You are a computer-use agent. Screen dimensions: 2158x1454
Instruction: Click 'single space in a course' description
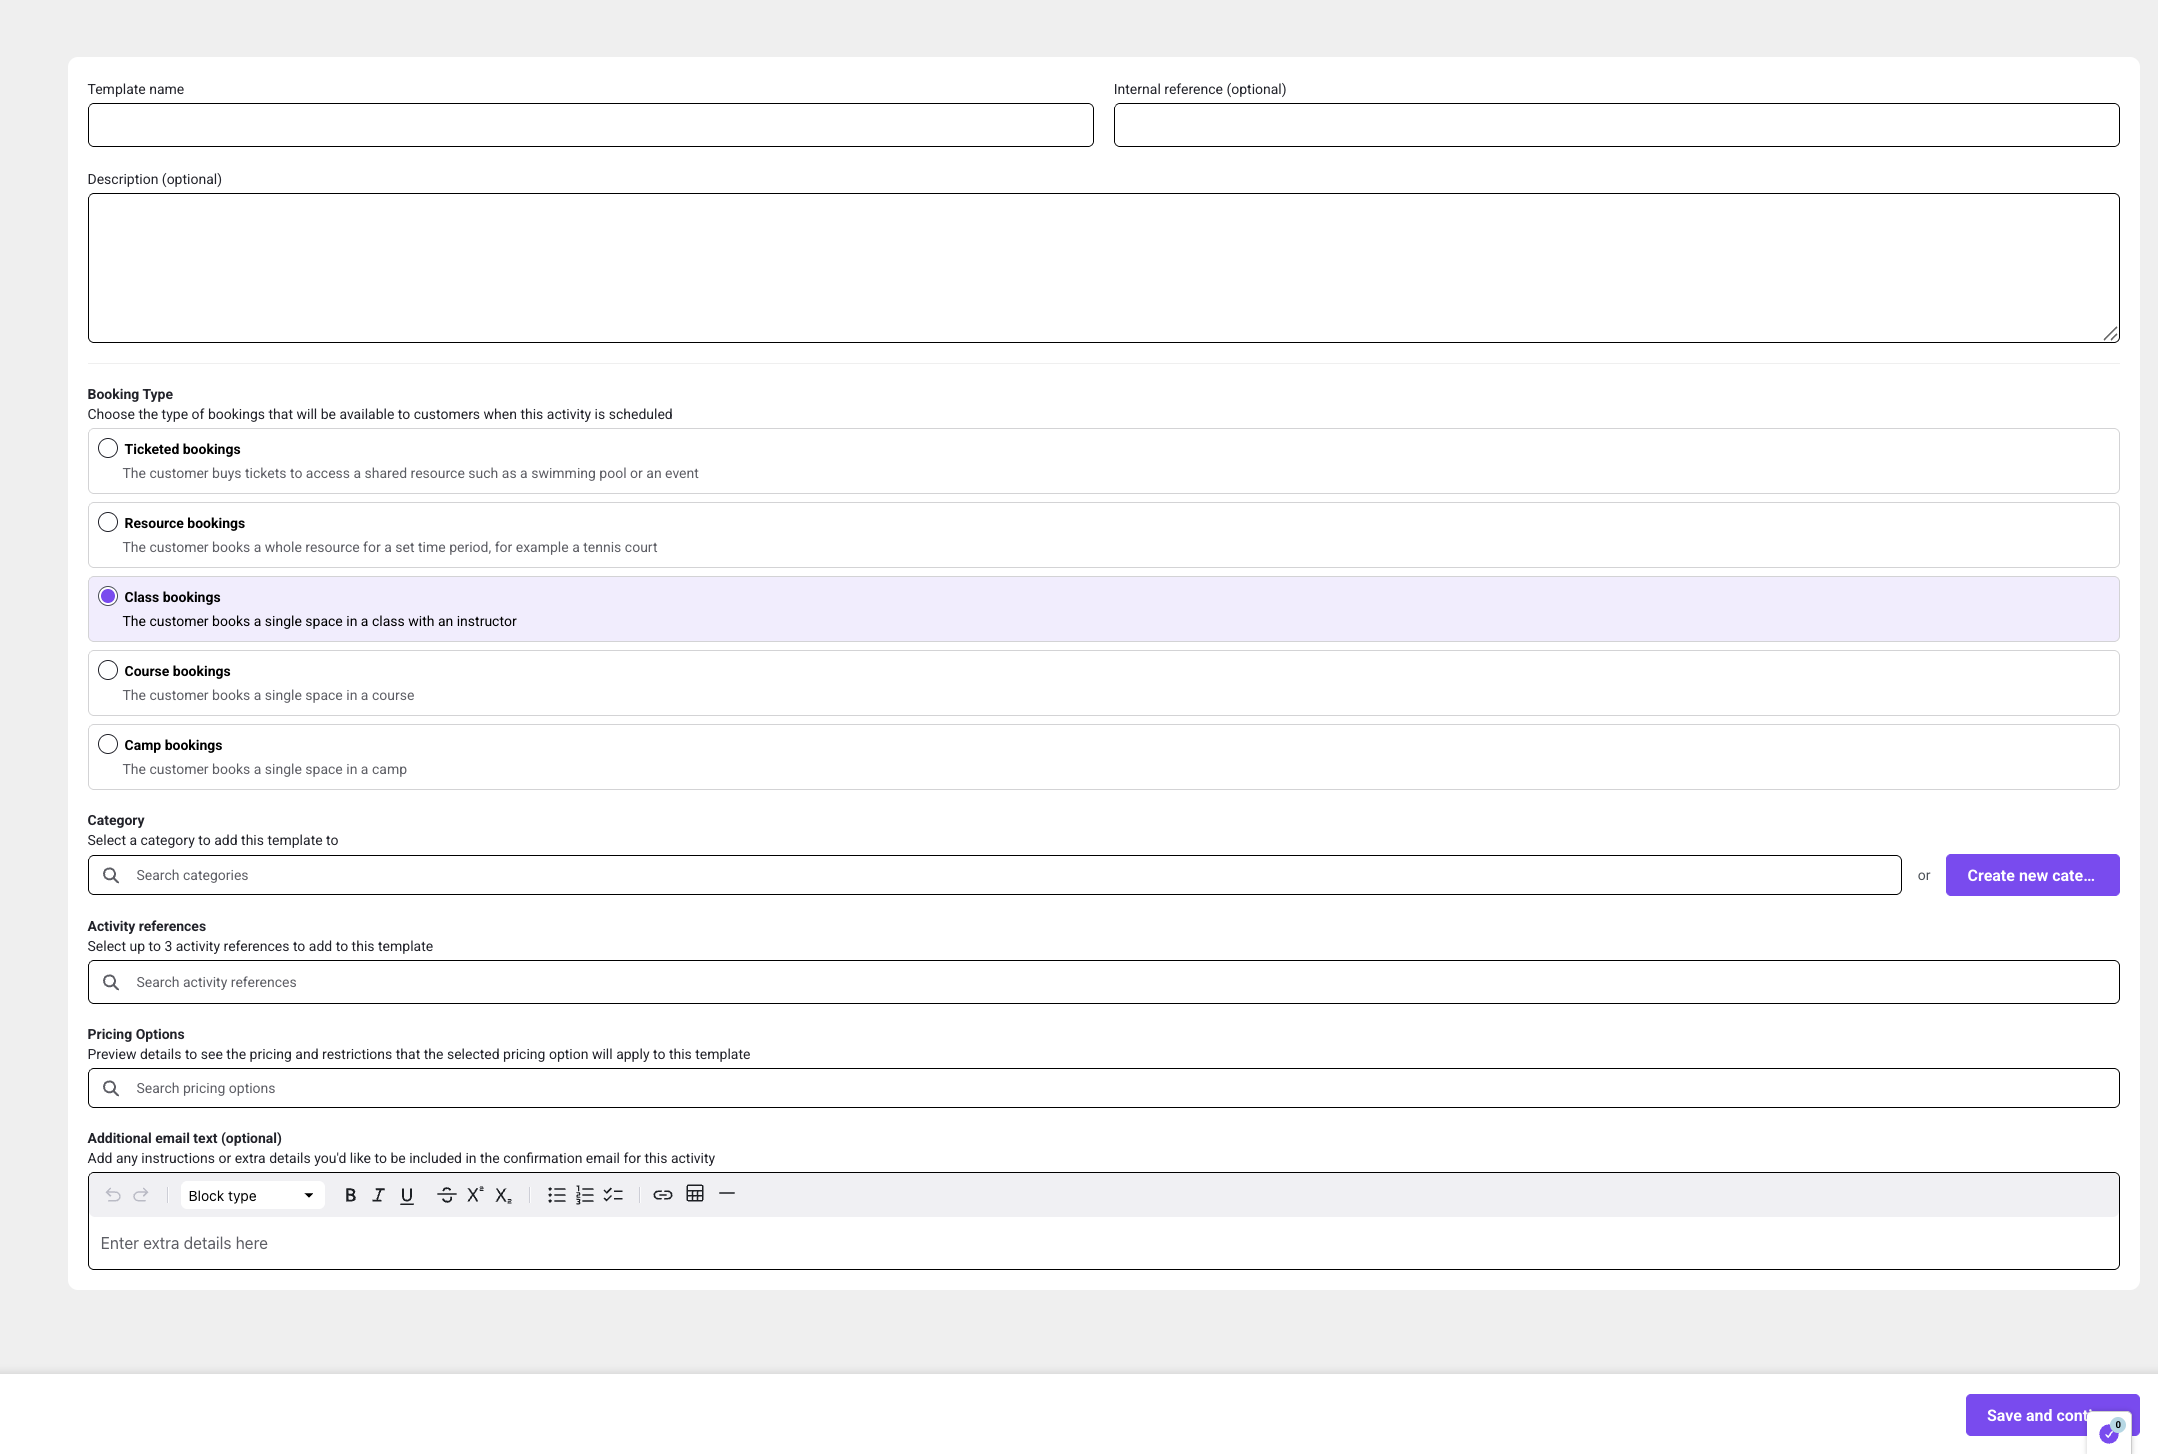[268, 695]
